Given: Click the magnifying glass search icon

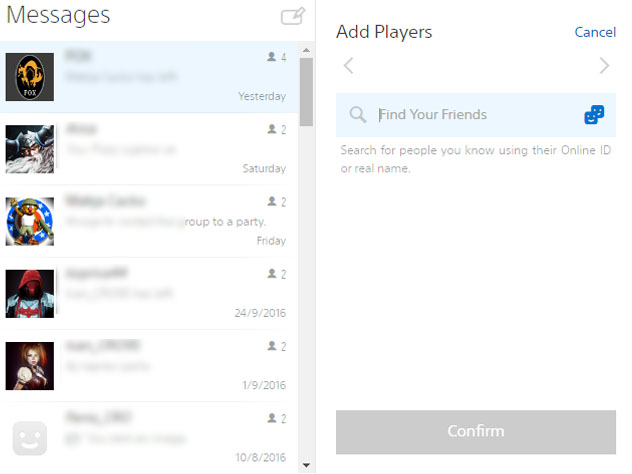Looking at the screenshot, I should [357, 115].
